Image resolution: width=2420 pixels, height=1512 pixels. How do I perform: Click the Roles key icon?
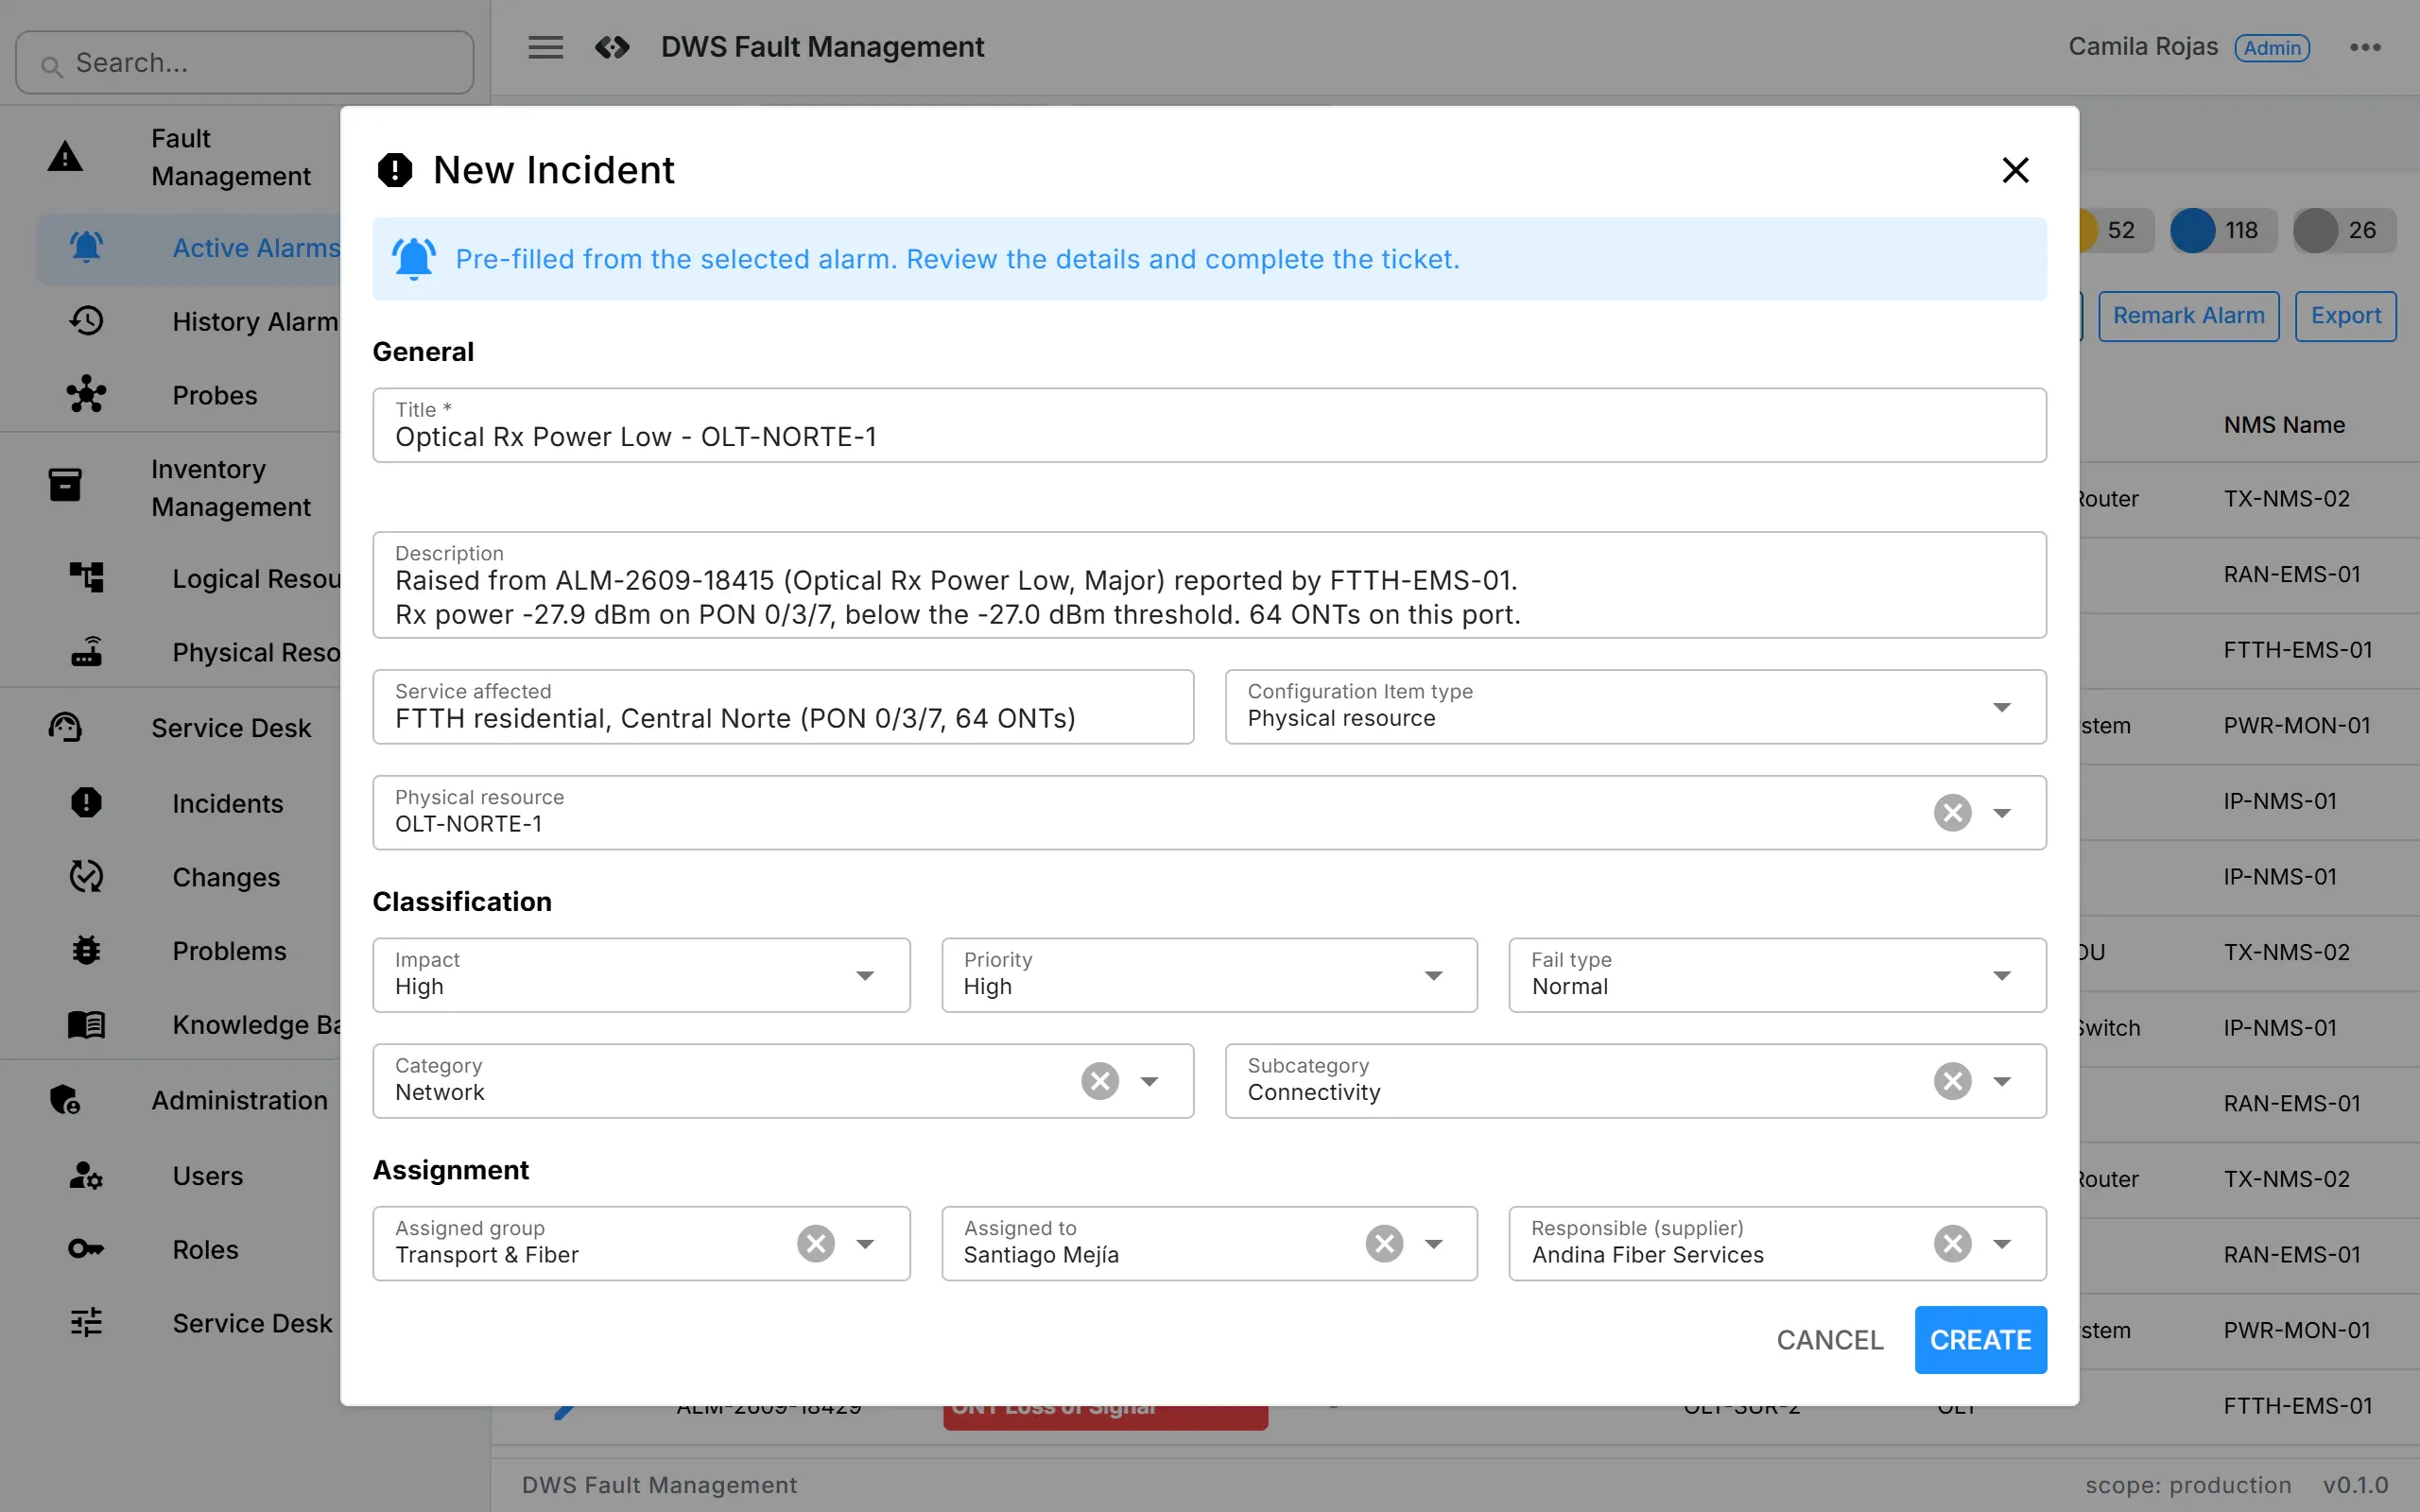point(87,1249)
